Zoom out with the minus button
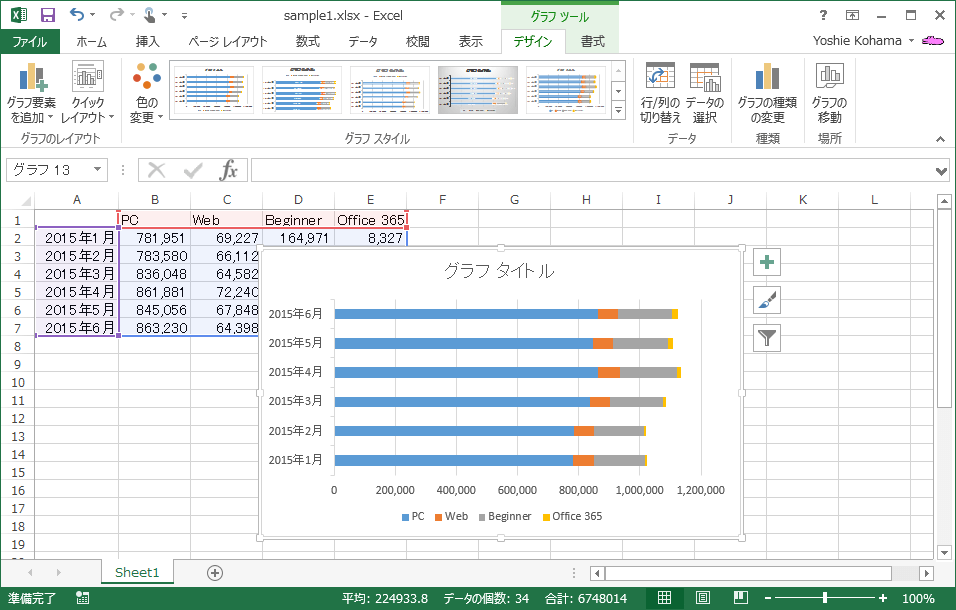The image size is (956, 610). [x=768, y=598]
